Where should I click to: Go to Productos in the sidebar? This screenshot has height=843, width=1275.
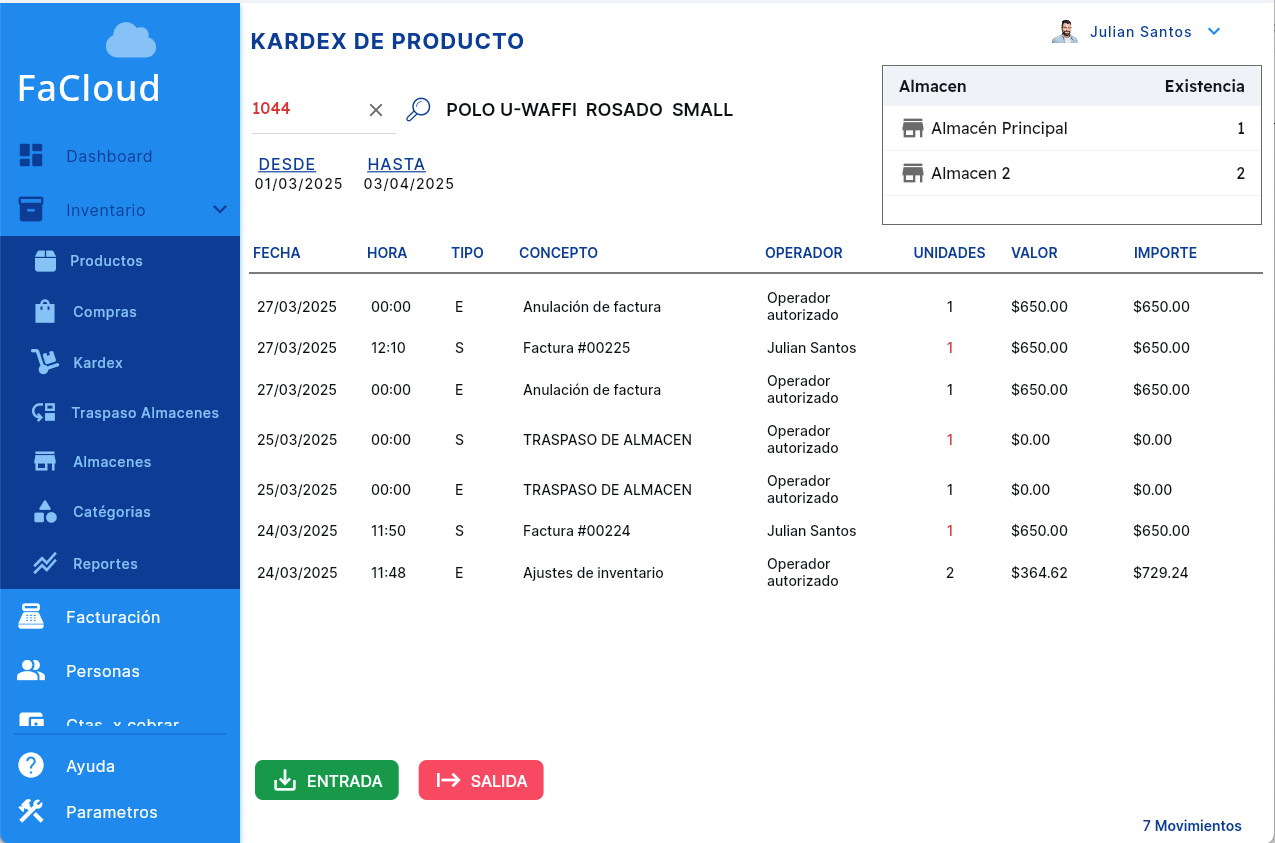pyautogui.click(x=106, y=261)
